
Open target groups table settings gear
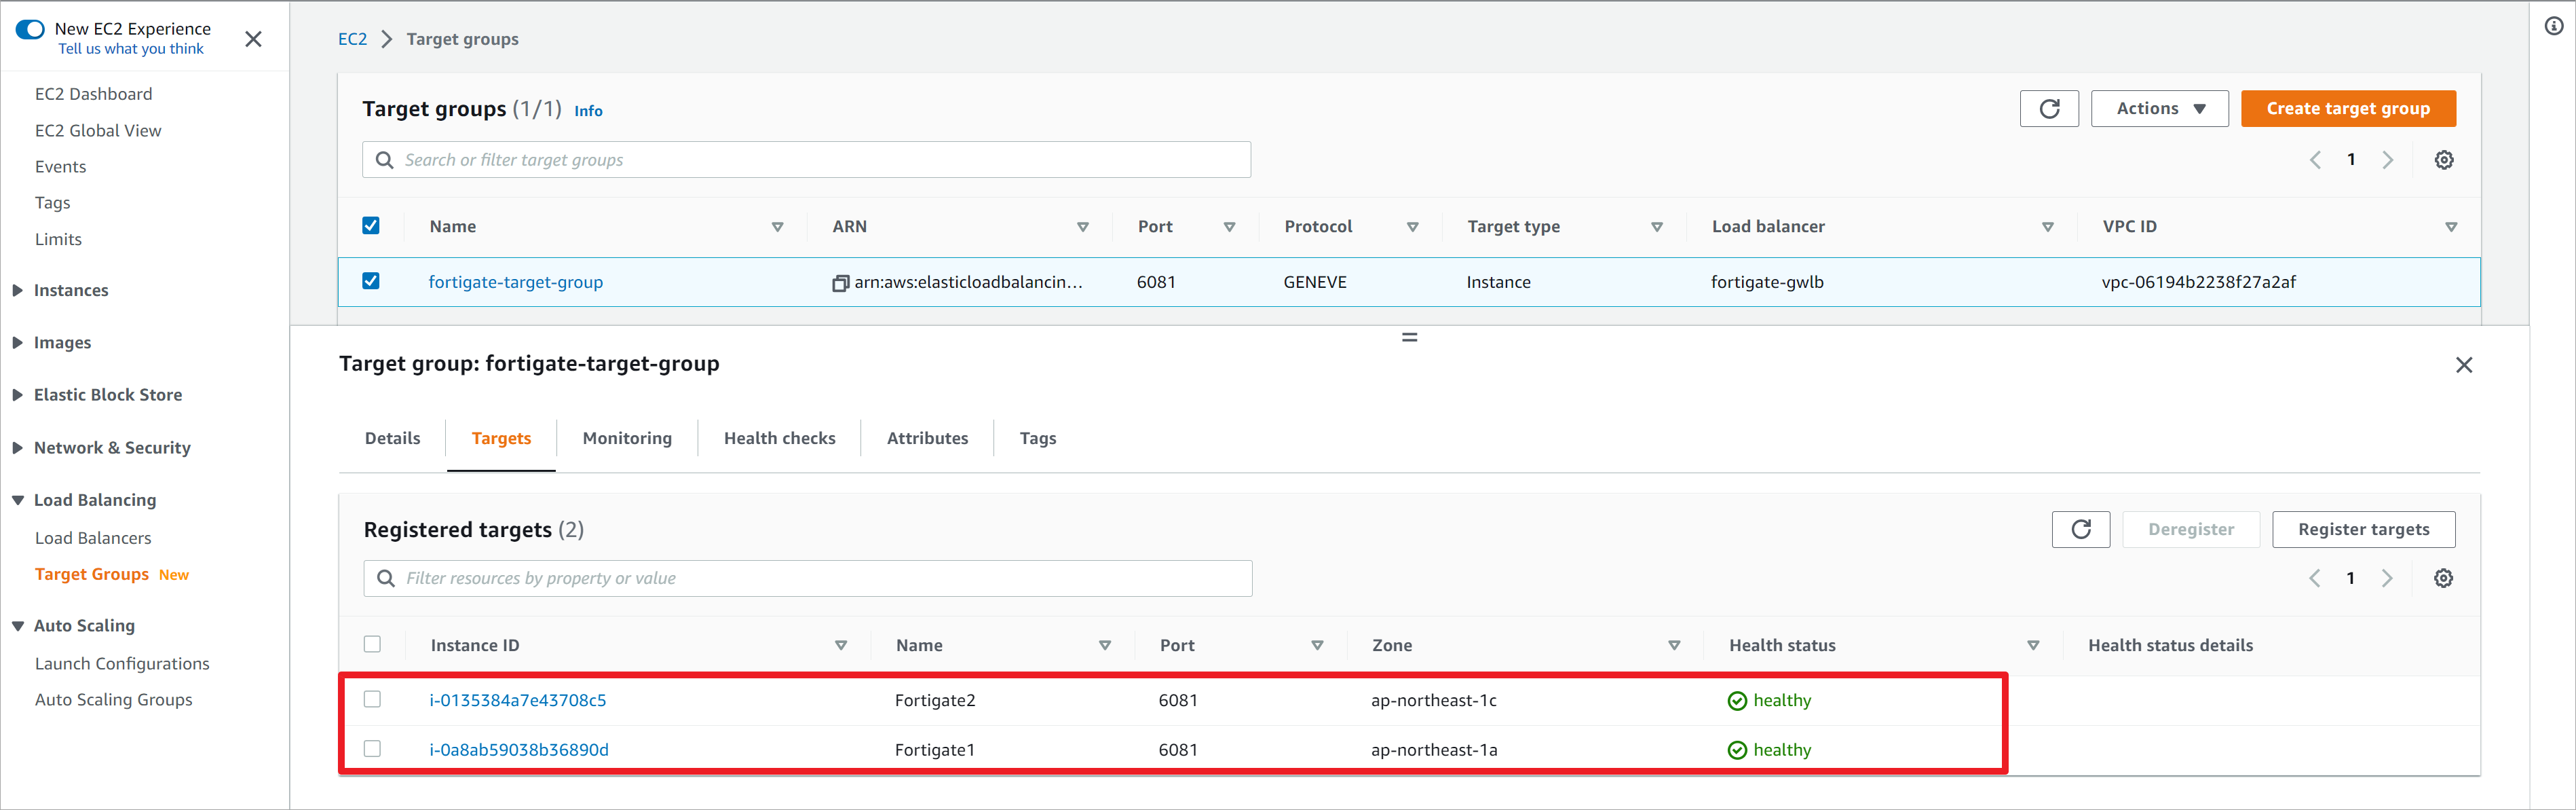tap(2444, 160)
